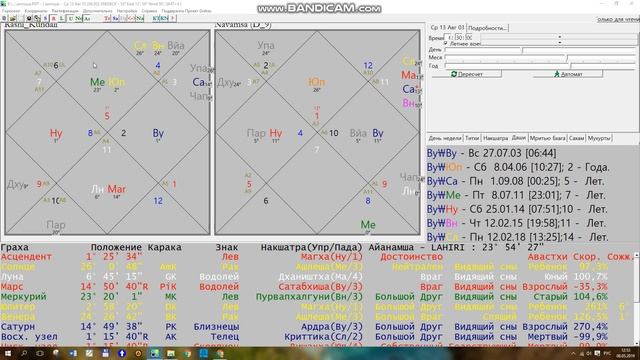Click the Go toolbar icon

[x=131, y=18]
